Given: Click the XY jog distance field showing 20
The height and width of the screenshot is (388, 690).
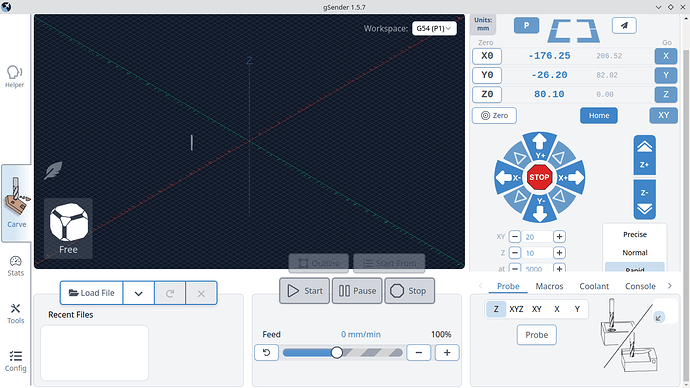Looking at the screenshot, I should point(537,237).
